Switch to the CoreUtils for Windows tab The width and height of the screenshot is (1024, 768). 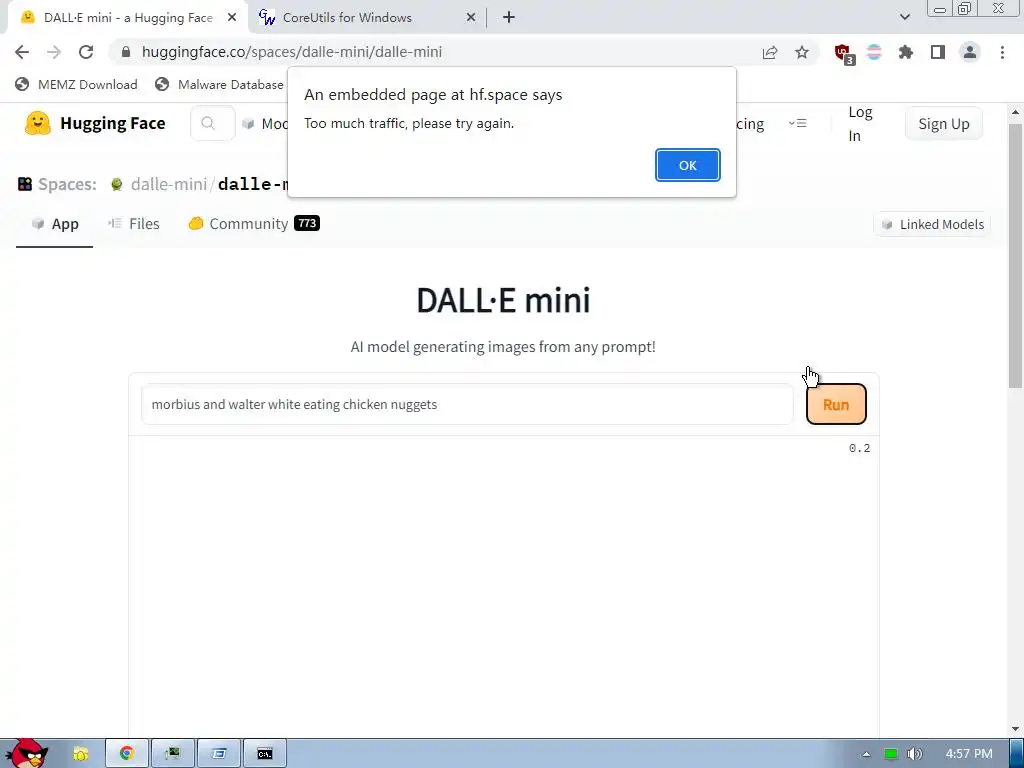coord(368,18)
